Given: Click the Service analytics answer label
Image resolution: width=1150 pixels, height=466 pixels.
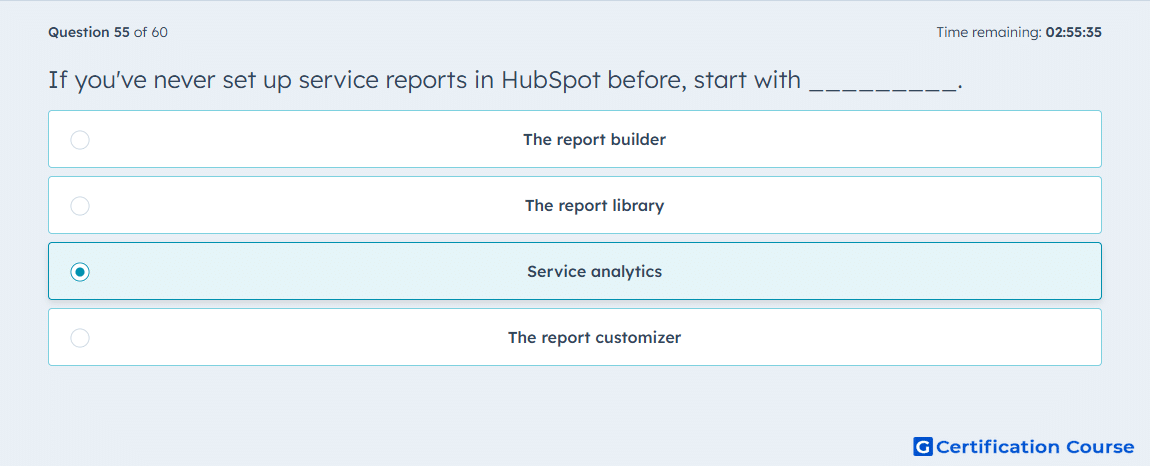Looking at the screenshot, I should pyautogui.click(x=595, y=272).
